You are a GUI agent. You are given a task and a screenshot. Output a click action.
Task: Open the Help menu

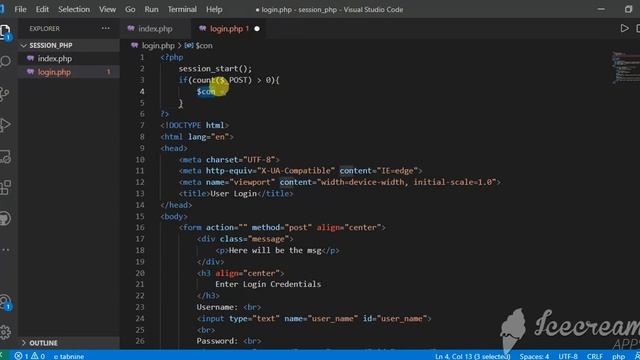tap(214, 9)
